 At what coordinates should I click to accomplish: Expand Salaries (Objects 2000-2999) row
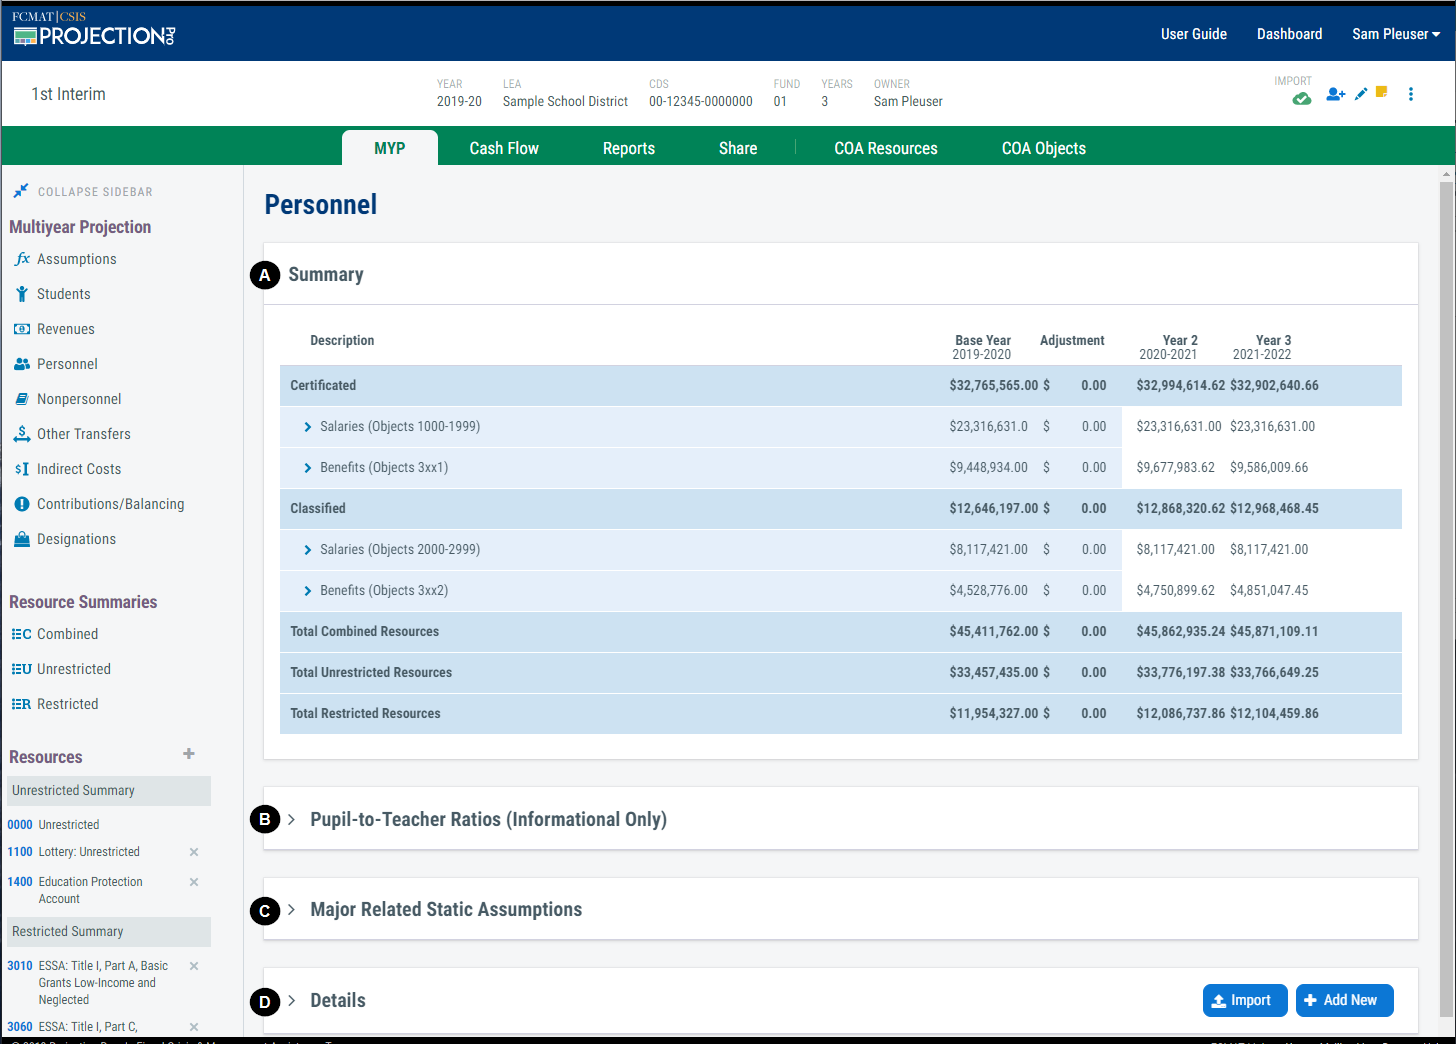tap(307, 550)
